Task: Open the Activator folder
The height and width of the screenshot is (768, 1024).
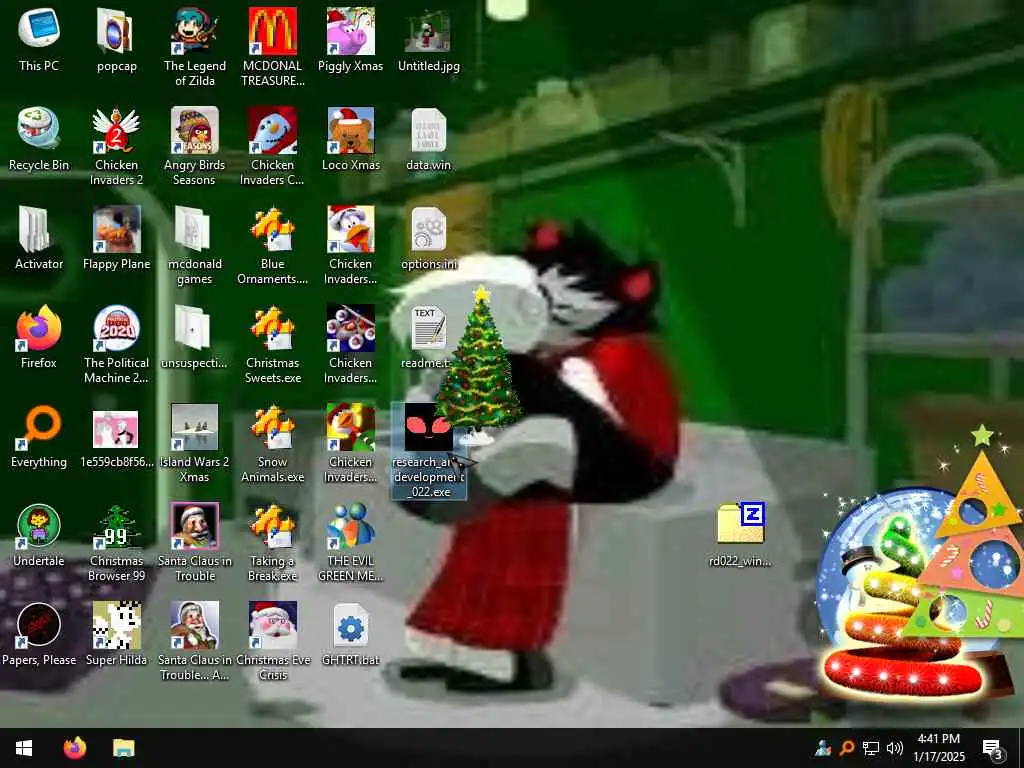Action: (39, 238)
